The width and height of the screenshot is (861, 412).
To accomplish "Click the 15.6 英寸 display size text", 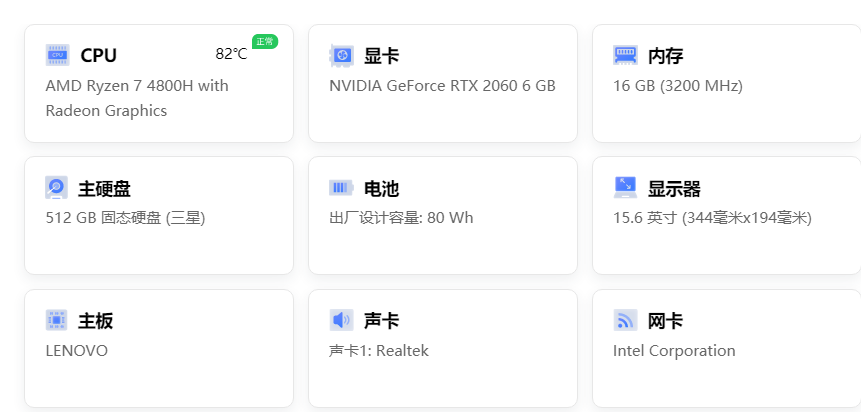I will coord(712,218).
